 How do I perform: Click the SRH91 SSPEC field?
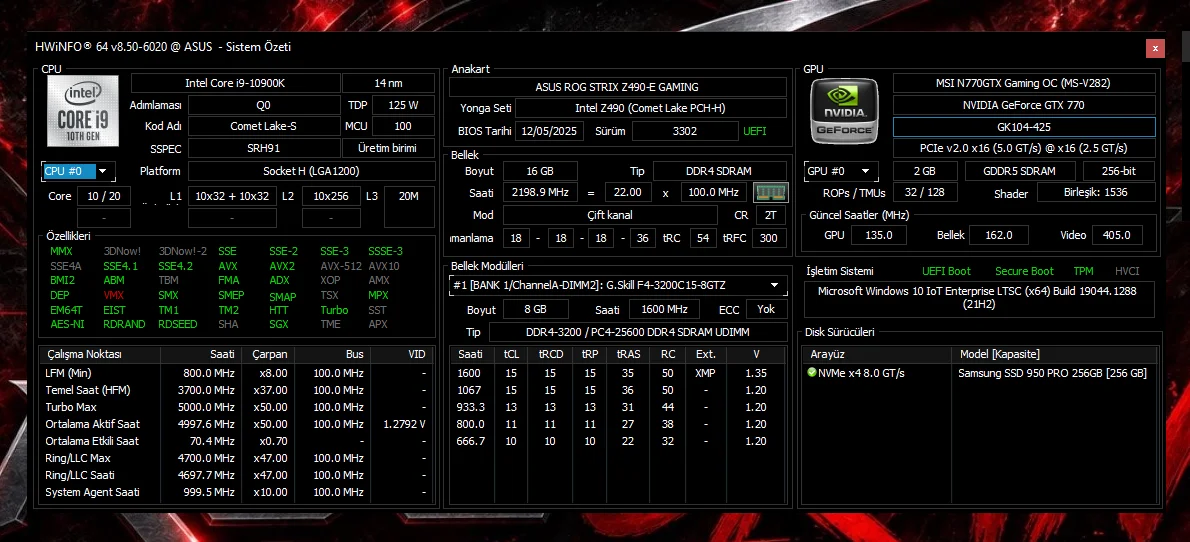[263, 148]
